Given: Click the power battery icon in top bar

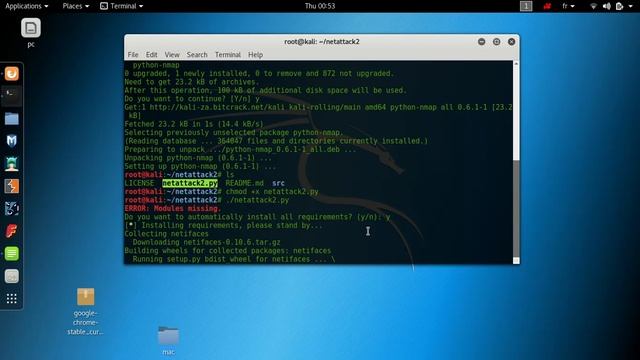Looking at the screenshot, I should pyautogui.click(x=619, y=6).
